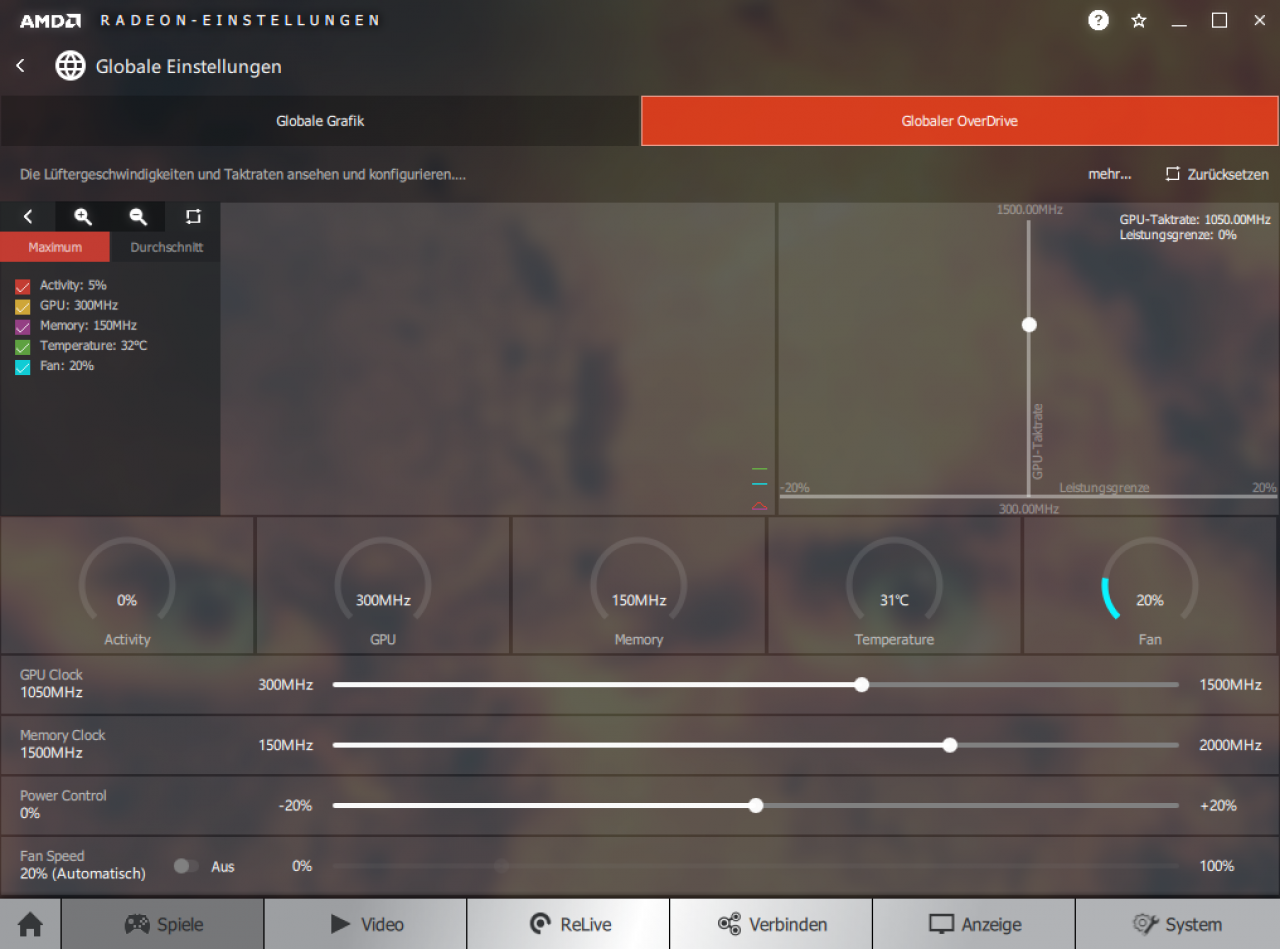Uncheck the Activity graph checkbox
Image resolution: width=1280 pixels, height=949 pixels.
(23, 286)
